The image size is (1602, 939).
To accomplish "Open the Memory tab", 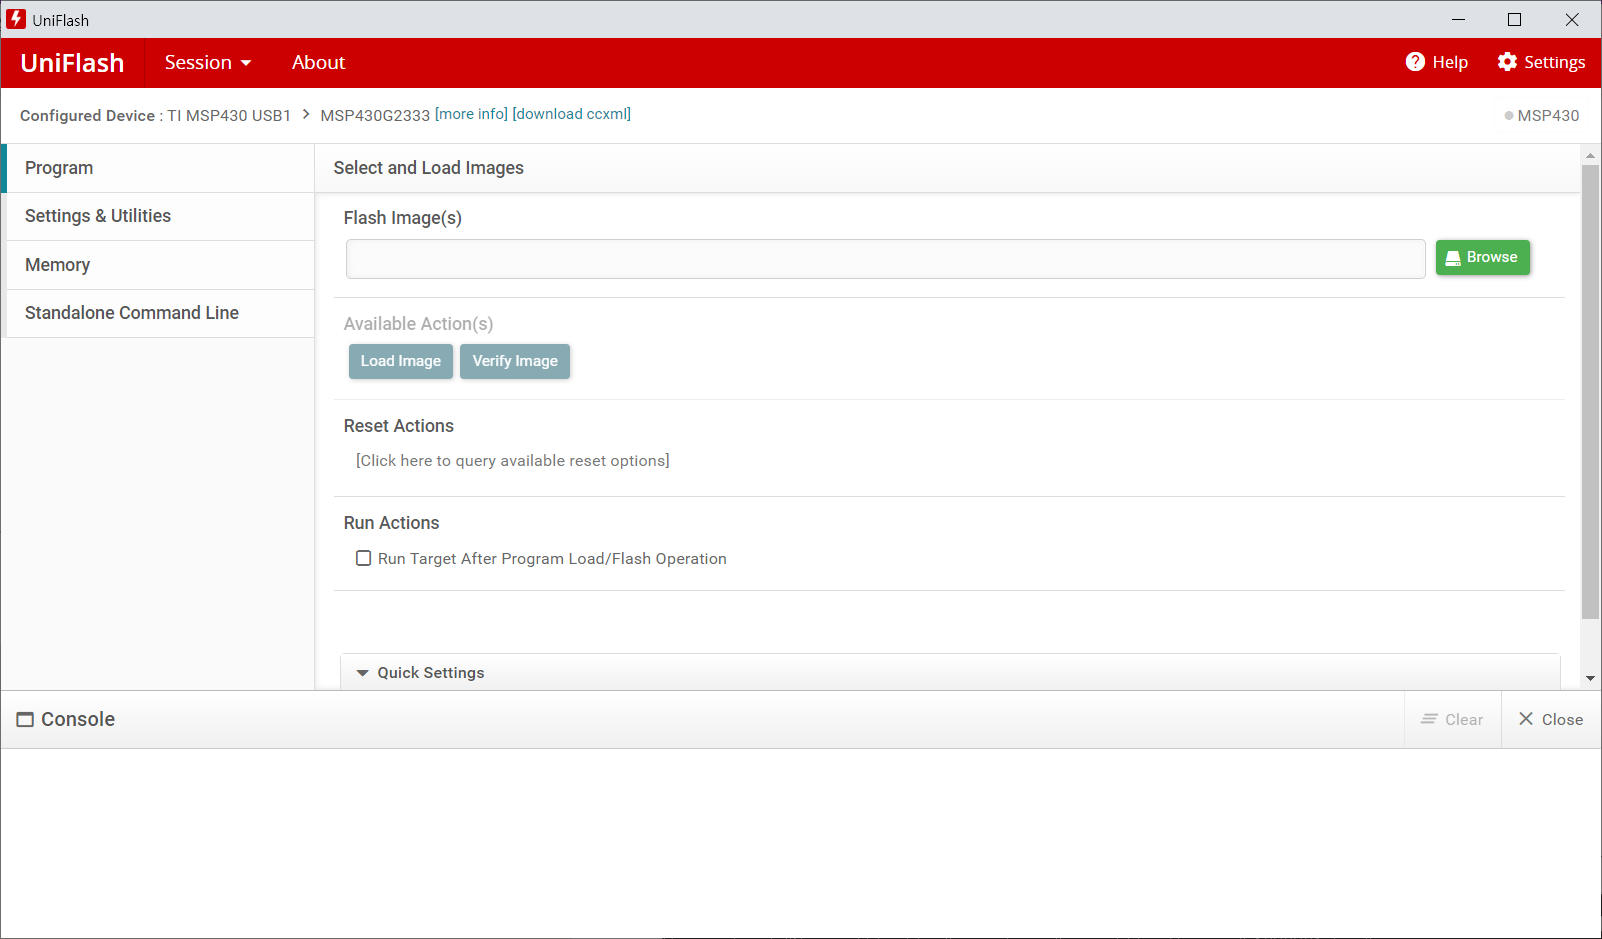I will pyautogui.click(x=160, y=265).
